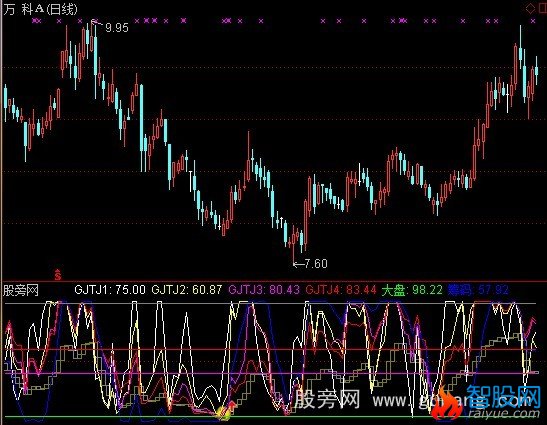547x425 pixels.
Task: Click the red up-arrow buy signal in the indicator panel
Action: pos(232,405)
